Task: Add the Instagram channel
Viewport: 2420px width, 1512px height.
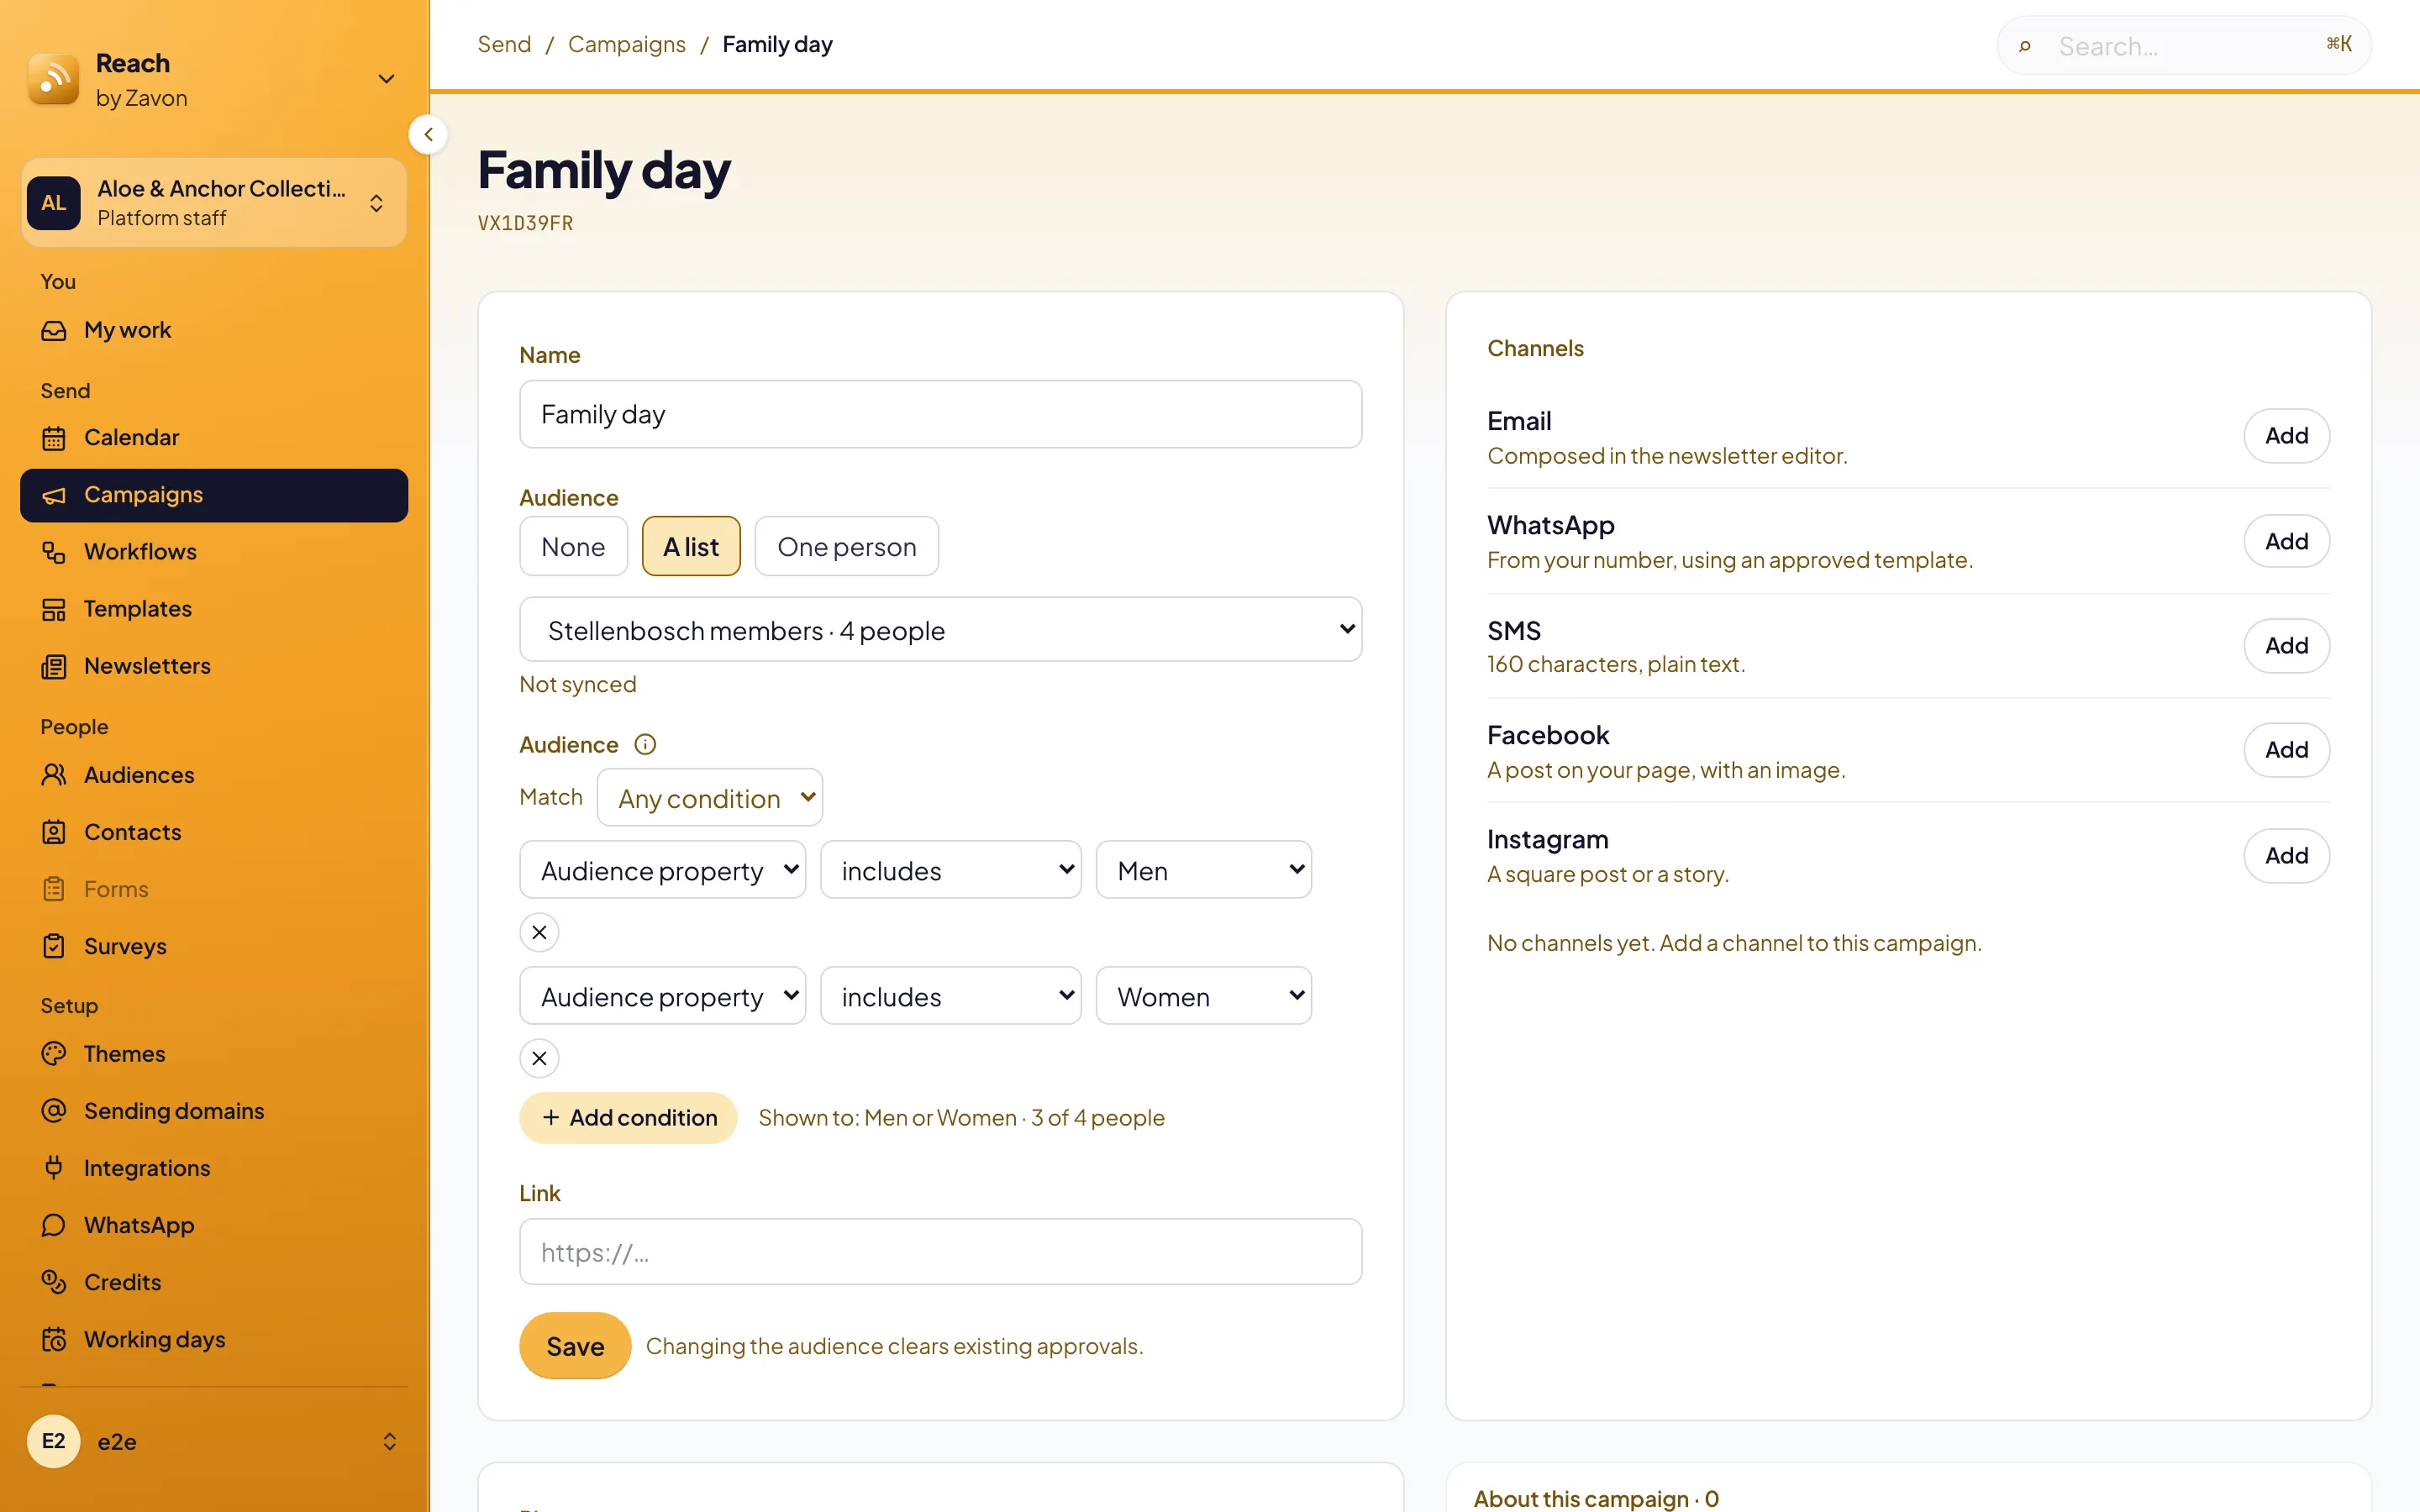Action: pos(2286,856)
